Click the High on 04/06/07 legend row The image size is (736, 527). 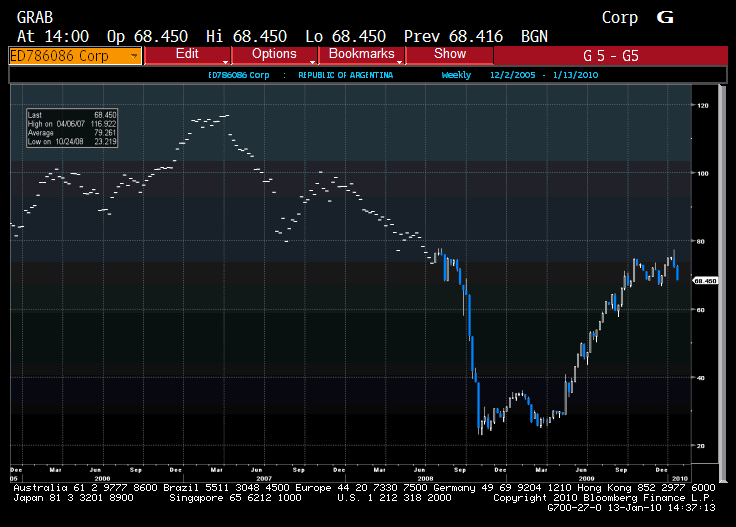pos(72,124)
